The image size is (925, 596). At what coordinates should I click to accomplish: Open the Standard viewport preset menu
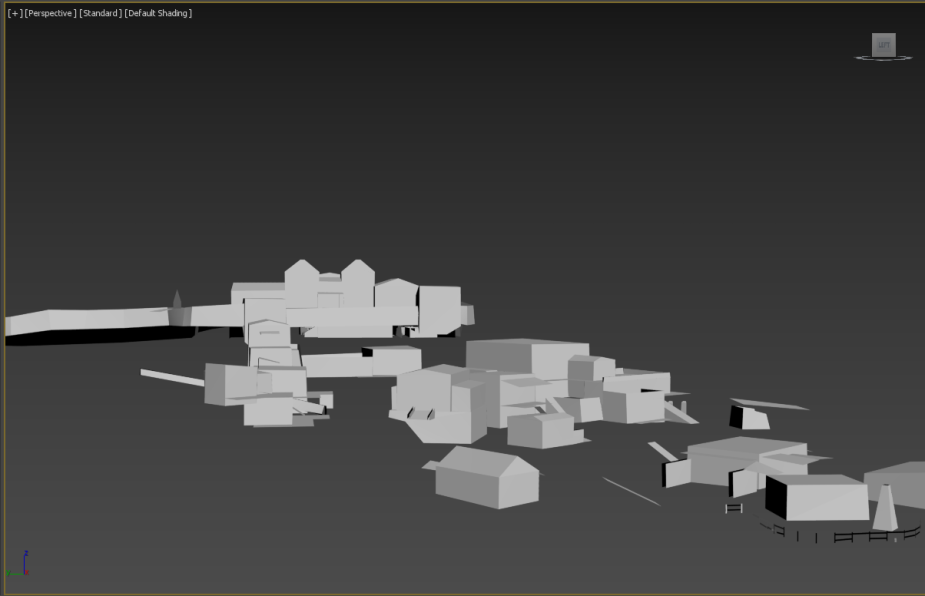tap(100, 13)
